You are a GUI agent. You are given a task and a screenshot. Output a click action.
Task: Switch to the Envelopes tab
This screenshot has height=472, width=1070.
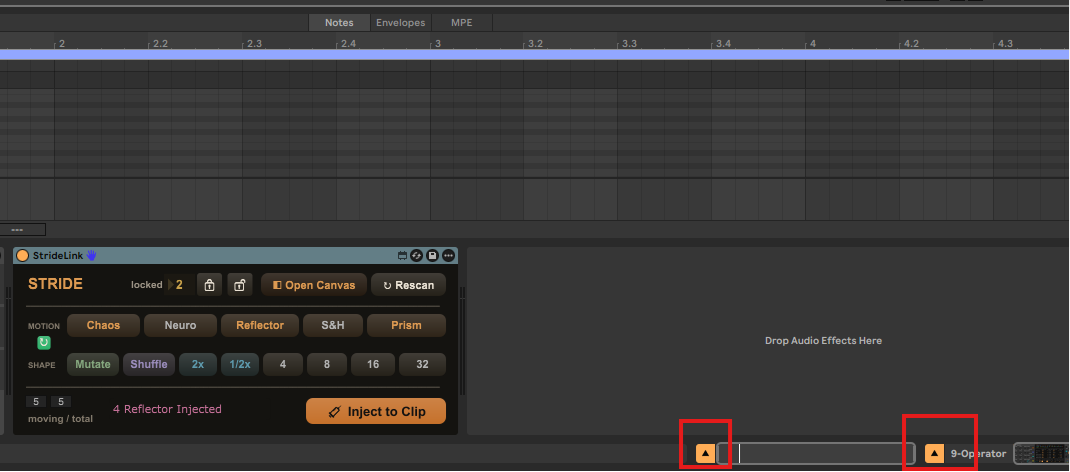(401, 23)
